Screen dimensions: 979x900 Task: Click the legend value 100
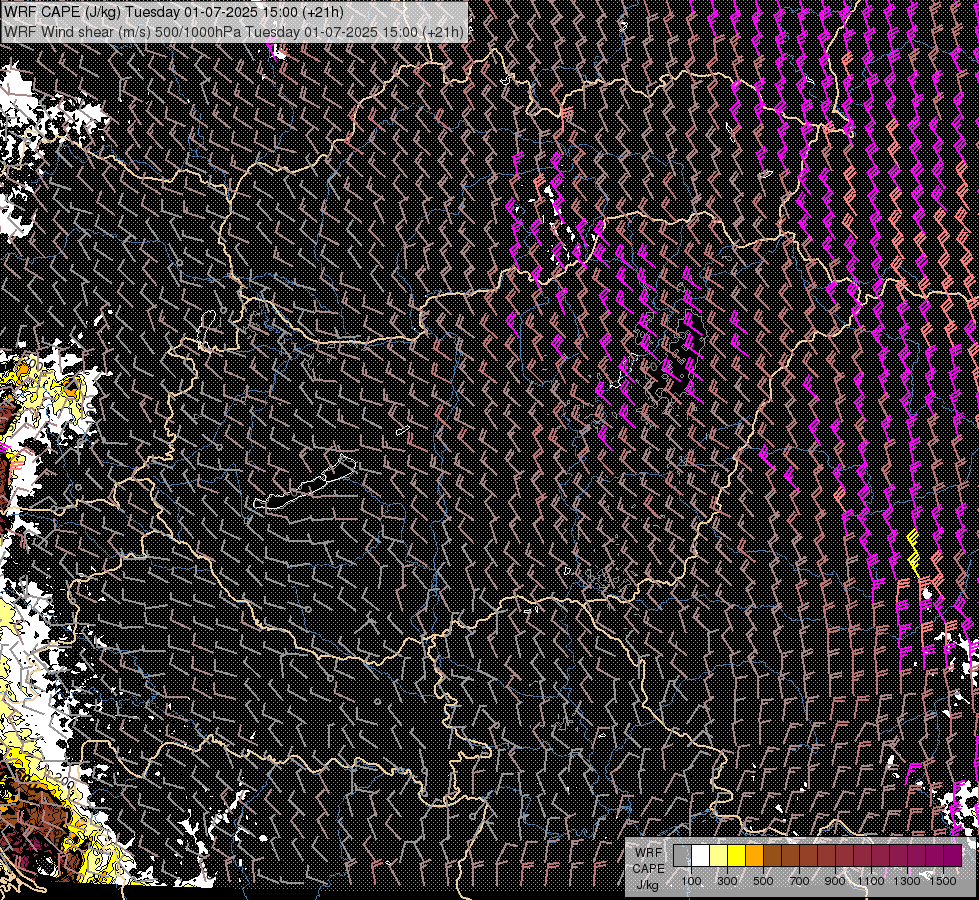[691, 881]
